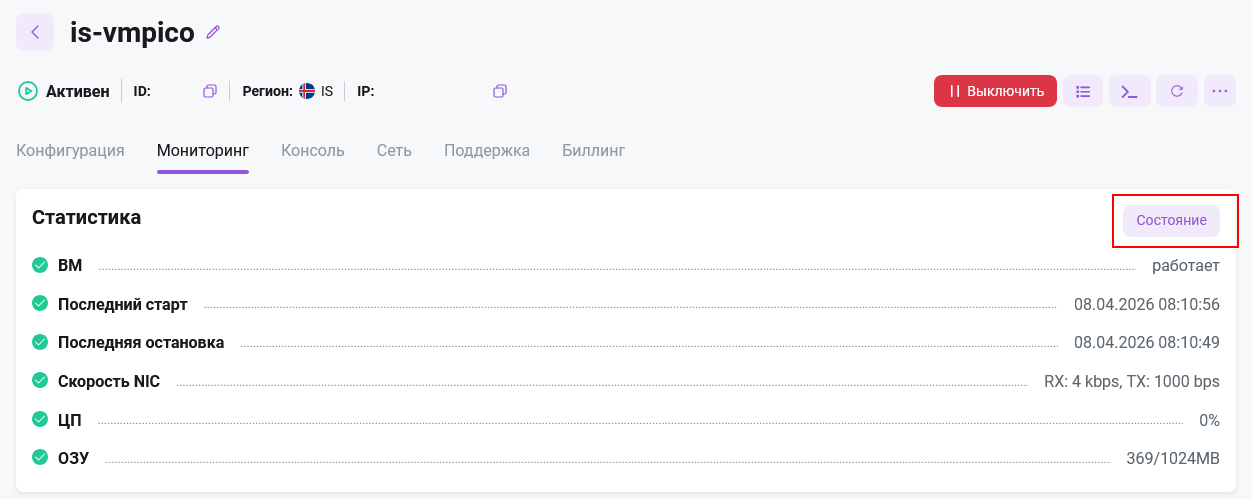Click the green check next to ВМ
The image size is (1252, 499).
(40, 266)
